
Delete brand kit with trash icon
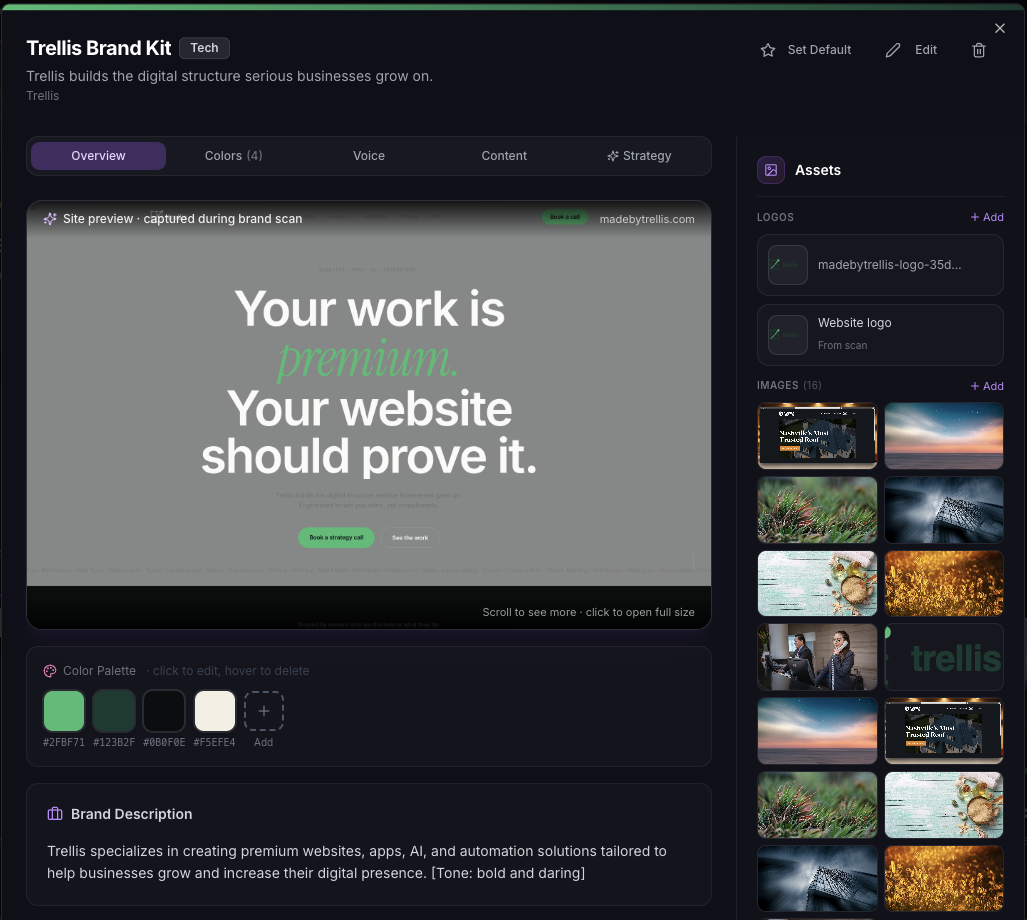(x=979, y=50)
